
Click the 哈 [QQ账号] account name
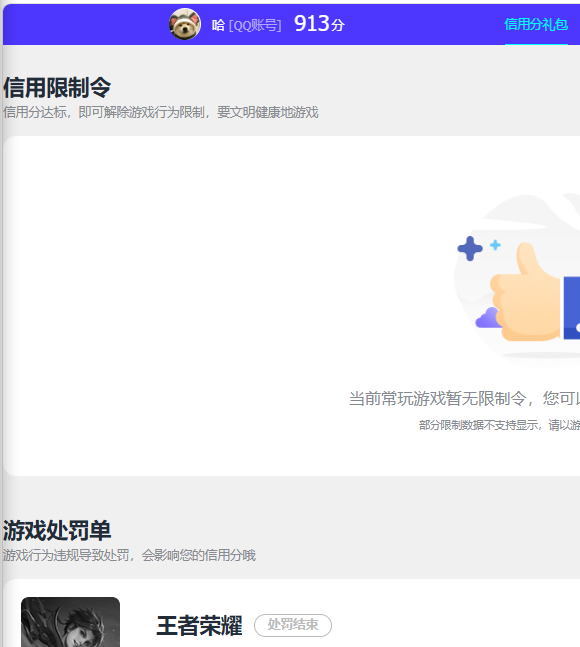246,26
